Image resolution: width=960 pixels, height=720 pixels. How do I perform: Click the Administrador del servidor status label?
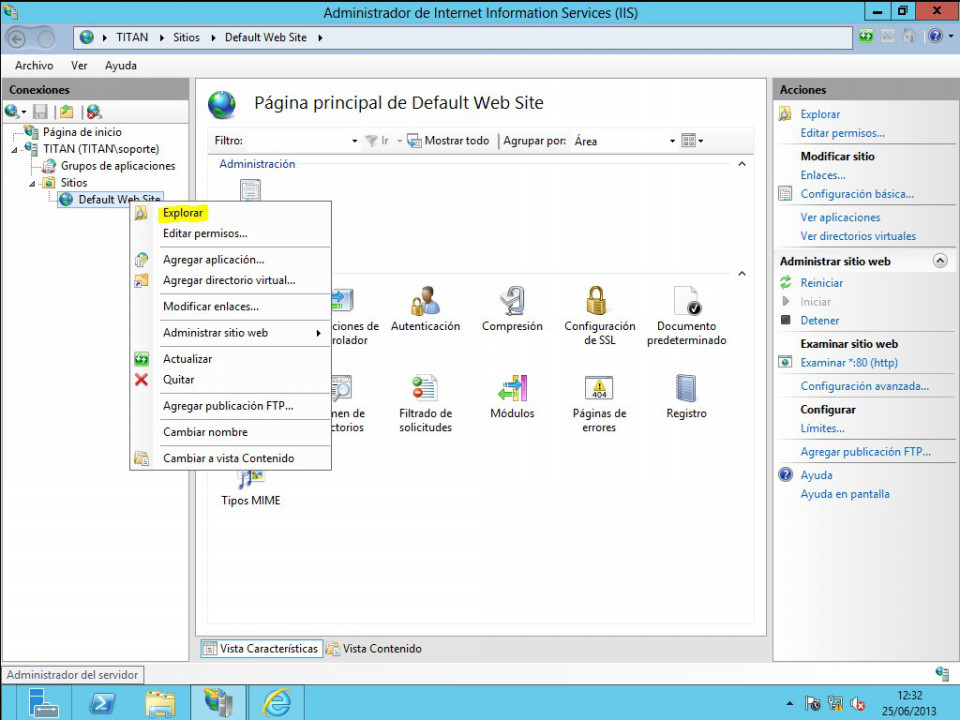click(72, 675)
